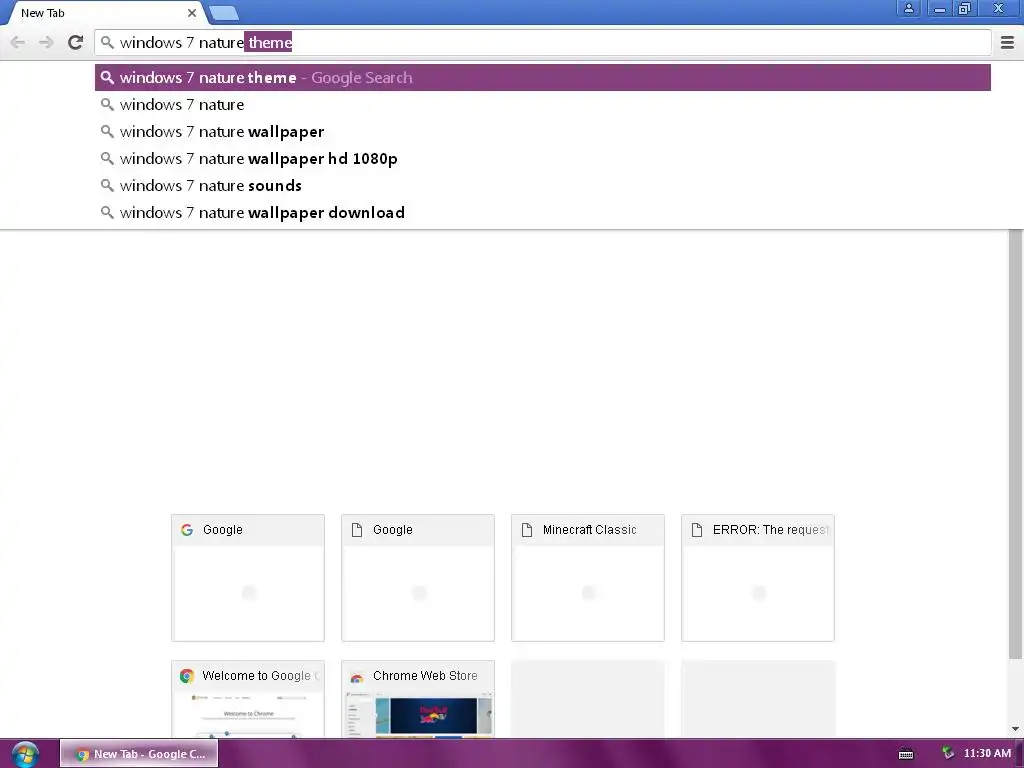Open the Minecraft Classic tile
The image size is (1024, 768).
588,578
